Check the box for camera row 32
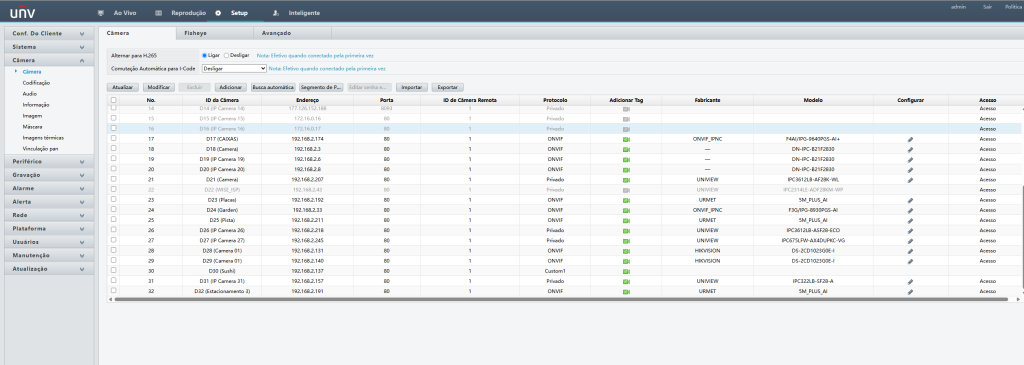Screen dimensions: 1024x365 pyautogui.click(x=114, y=291)
